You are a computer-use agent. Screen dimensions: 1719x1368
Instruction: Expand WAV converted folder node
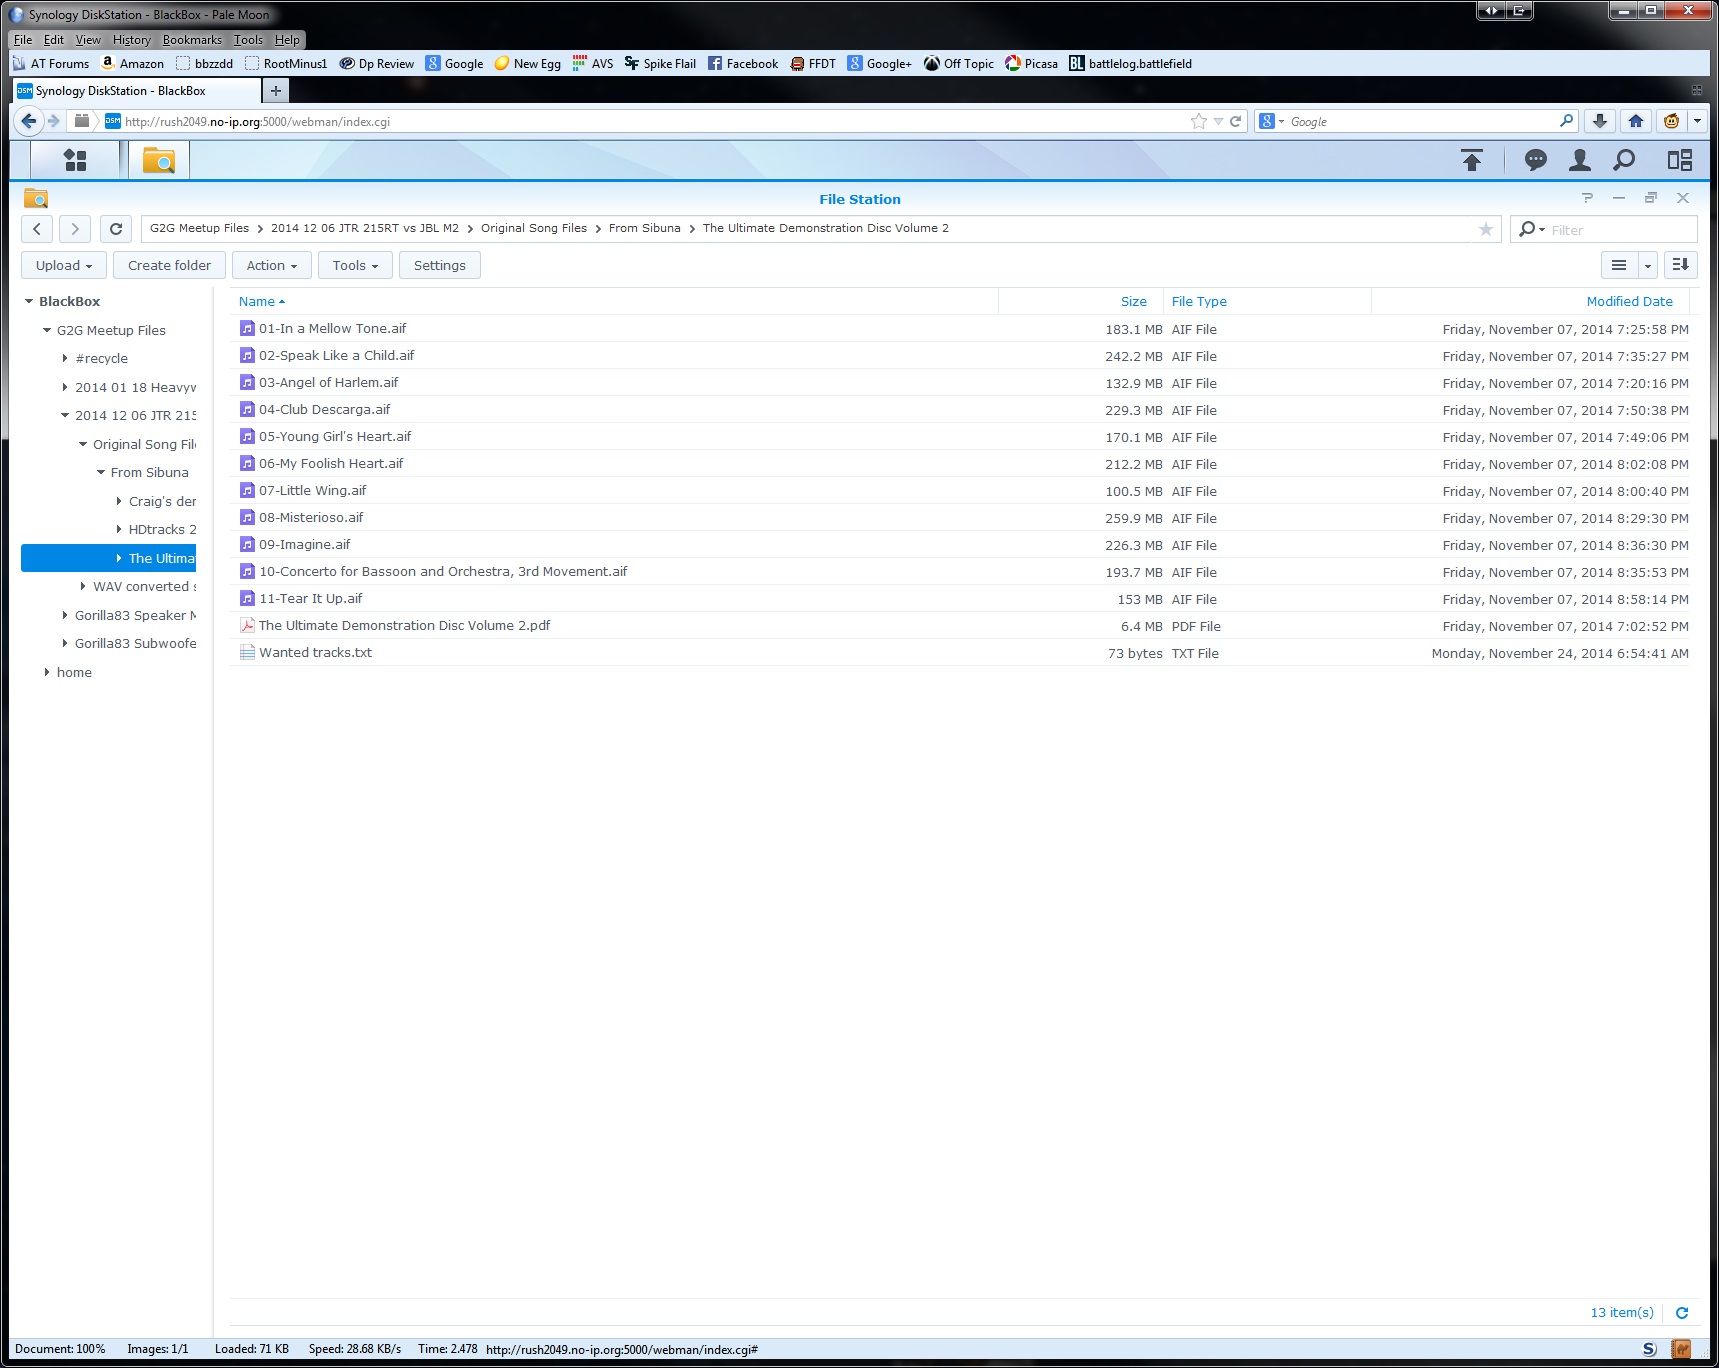coord(83,586)
